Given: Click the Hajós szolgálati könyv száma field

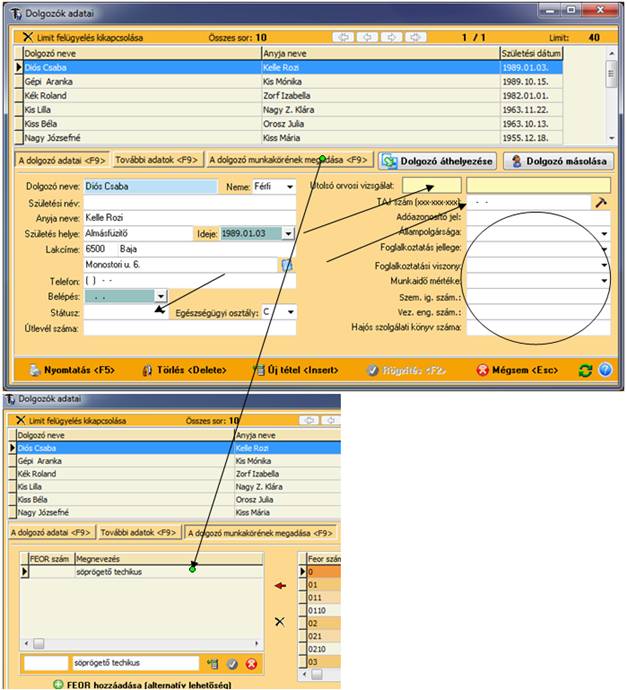Looking at the screenshot, I should pos(538,328).
